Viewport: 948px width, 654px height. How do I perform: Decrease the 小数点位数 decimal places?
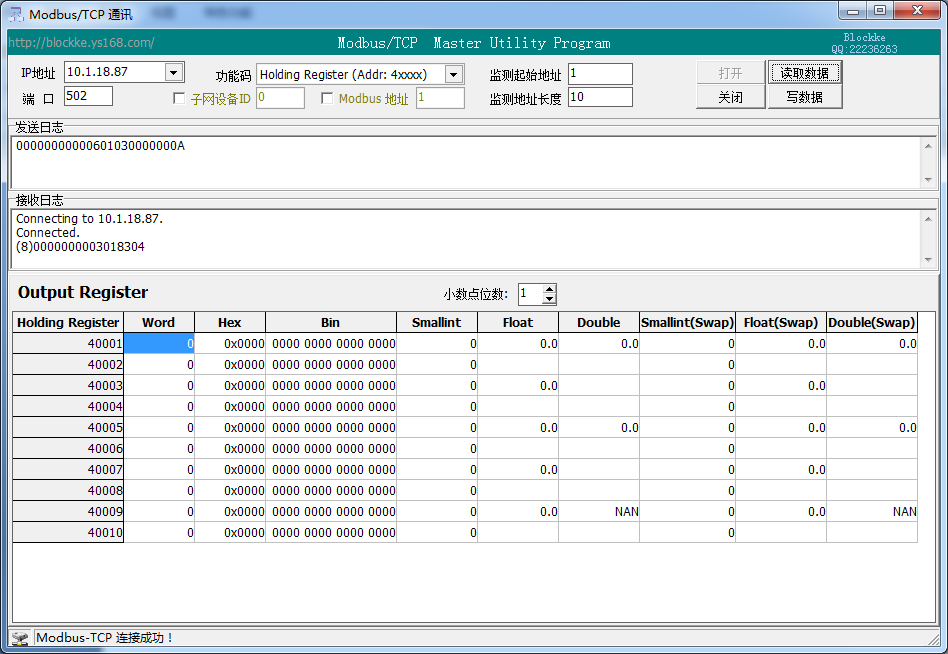(549, 299)
